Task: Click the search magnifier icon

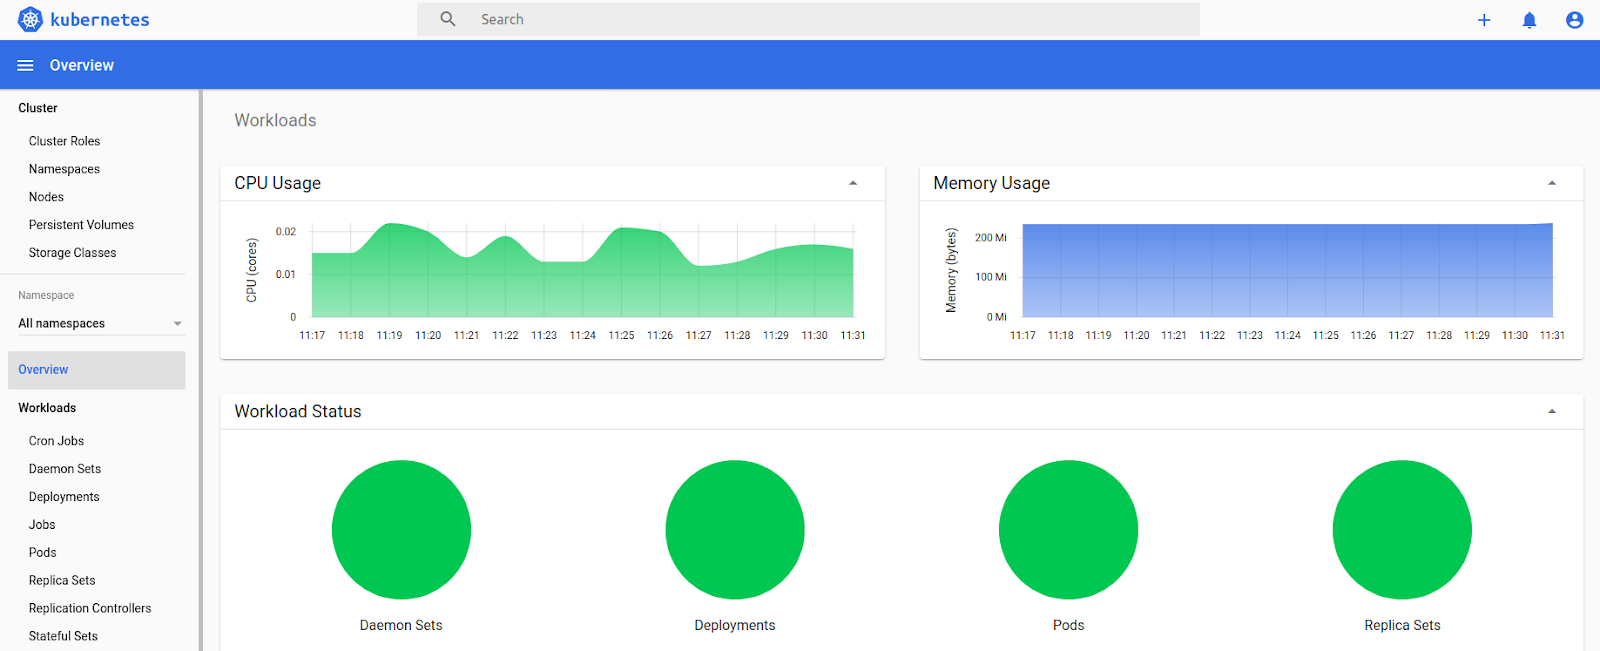Action: coord(448,19)
